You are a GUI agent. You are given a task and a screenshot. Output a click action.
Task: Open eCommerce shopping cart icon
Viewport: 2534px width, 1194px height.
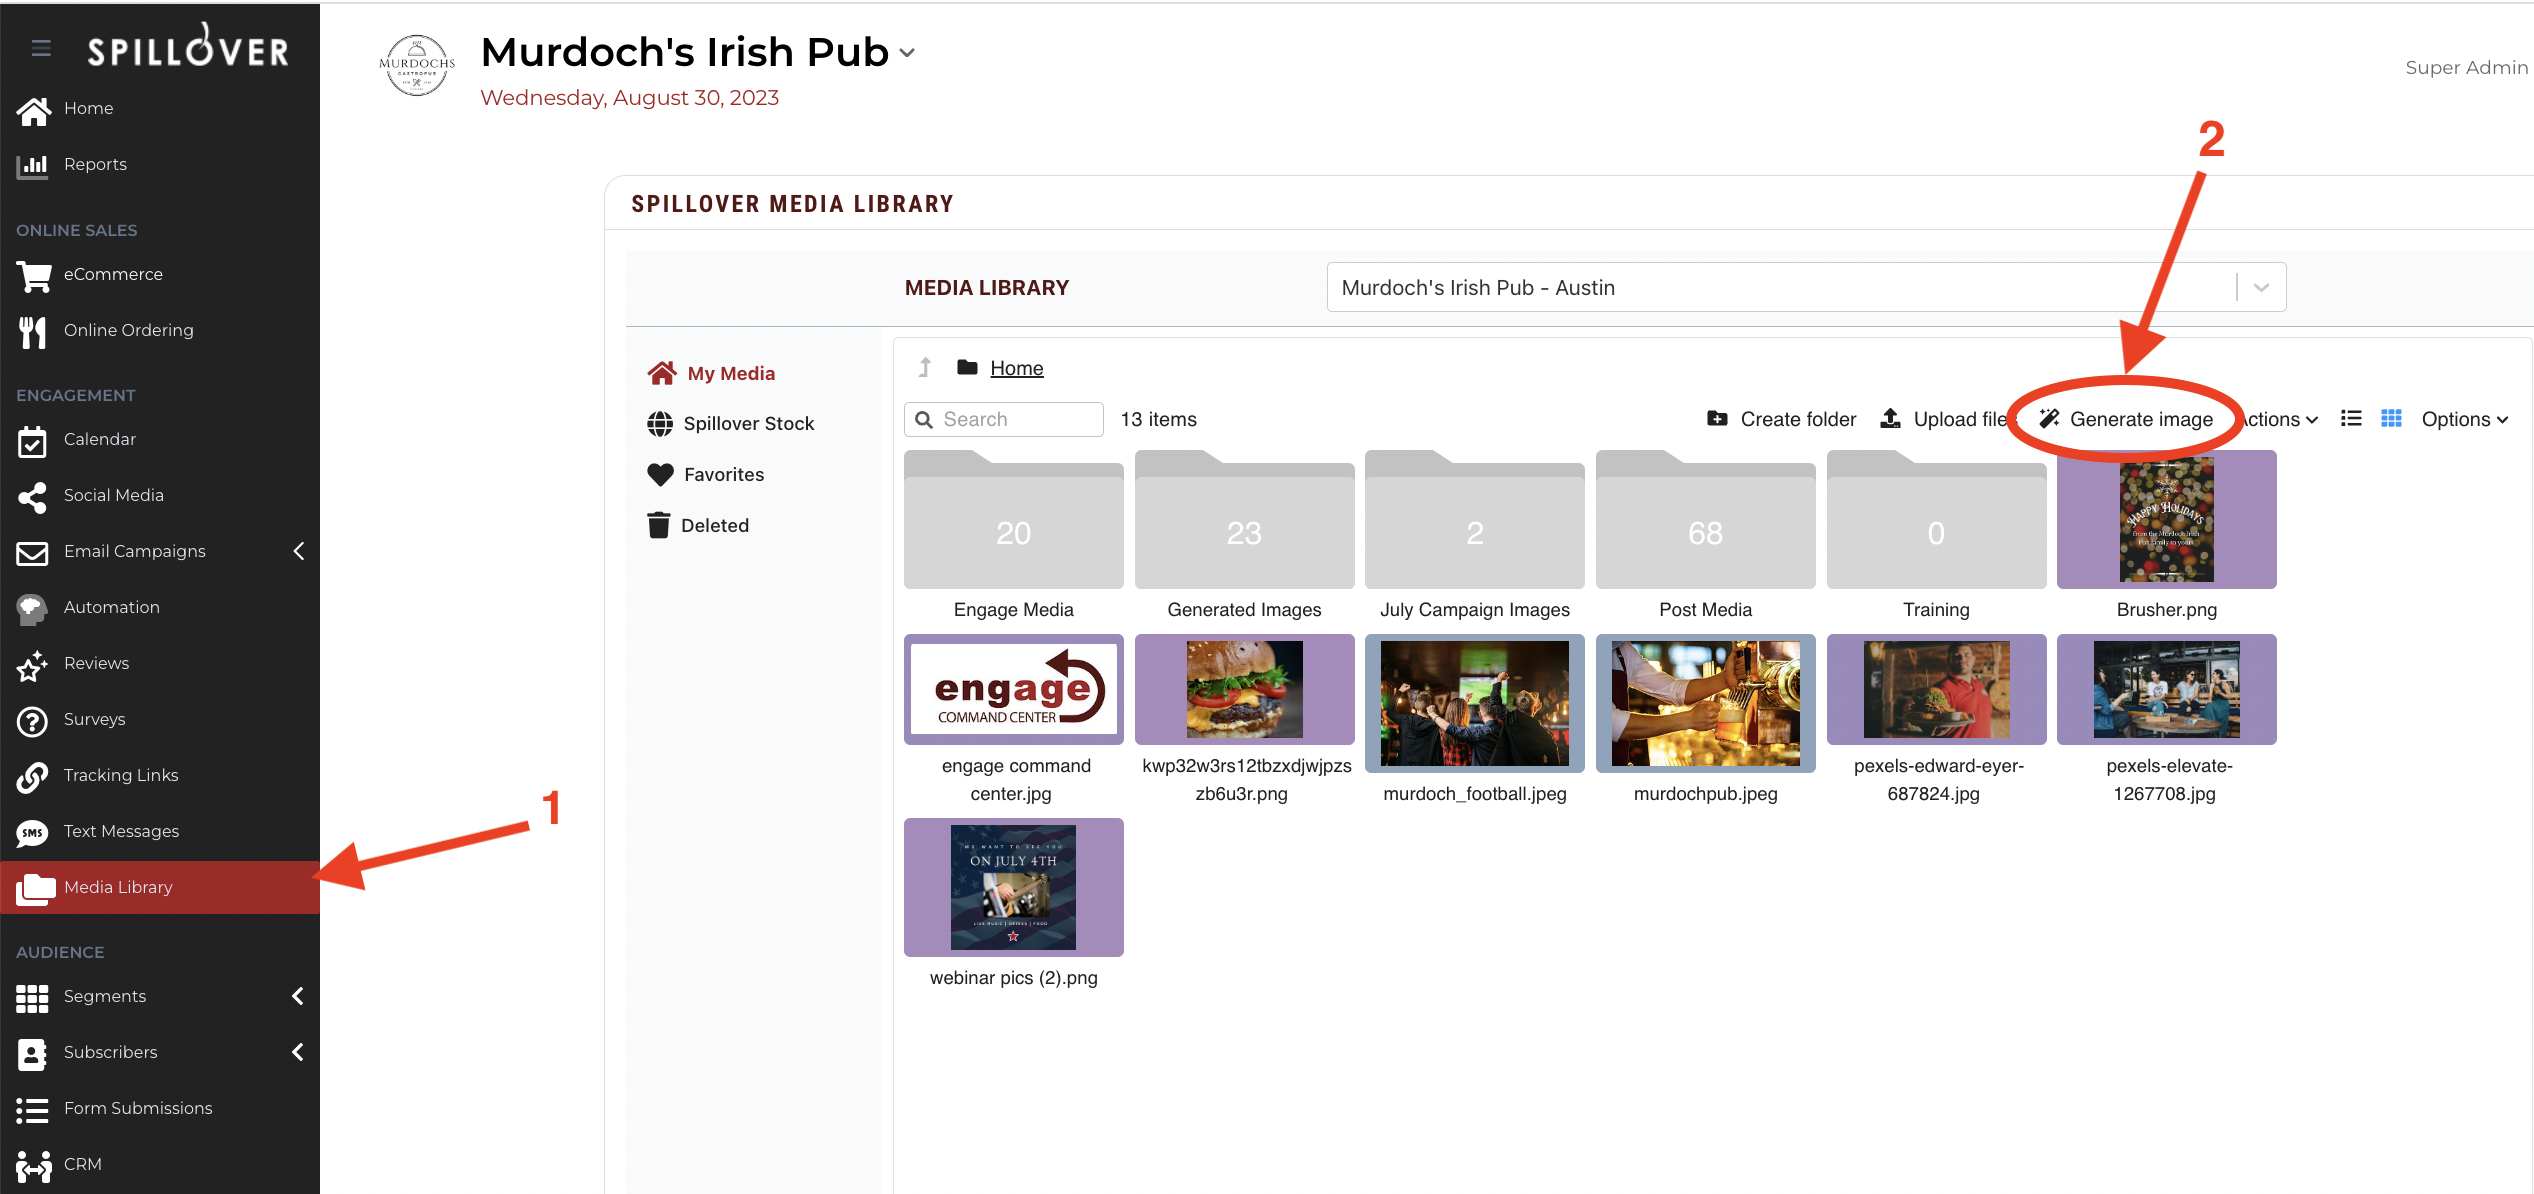(33, 275)
